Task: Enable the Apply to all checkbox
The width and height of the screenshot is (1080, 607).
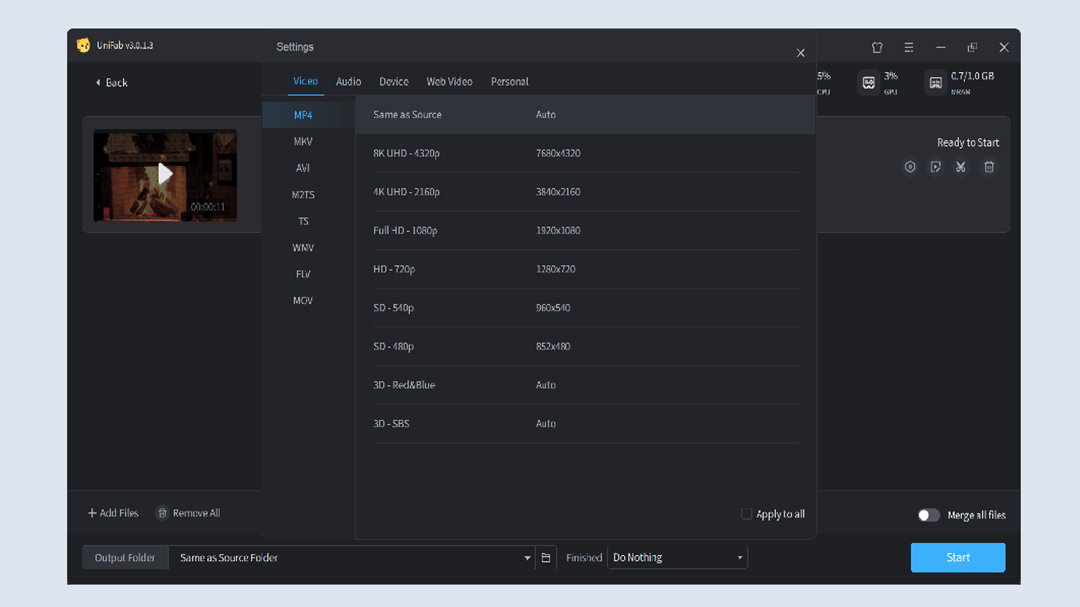Action: click(x=746, y=514)
